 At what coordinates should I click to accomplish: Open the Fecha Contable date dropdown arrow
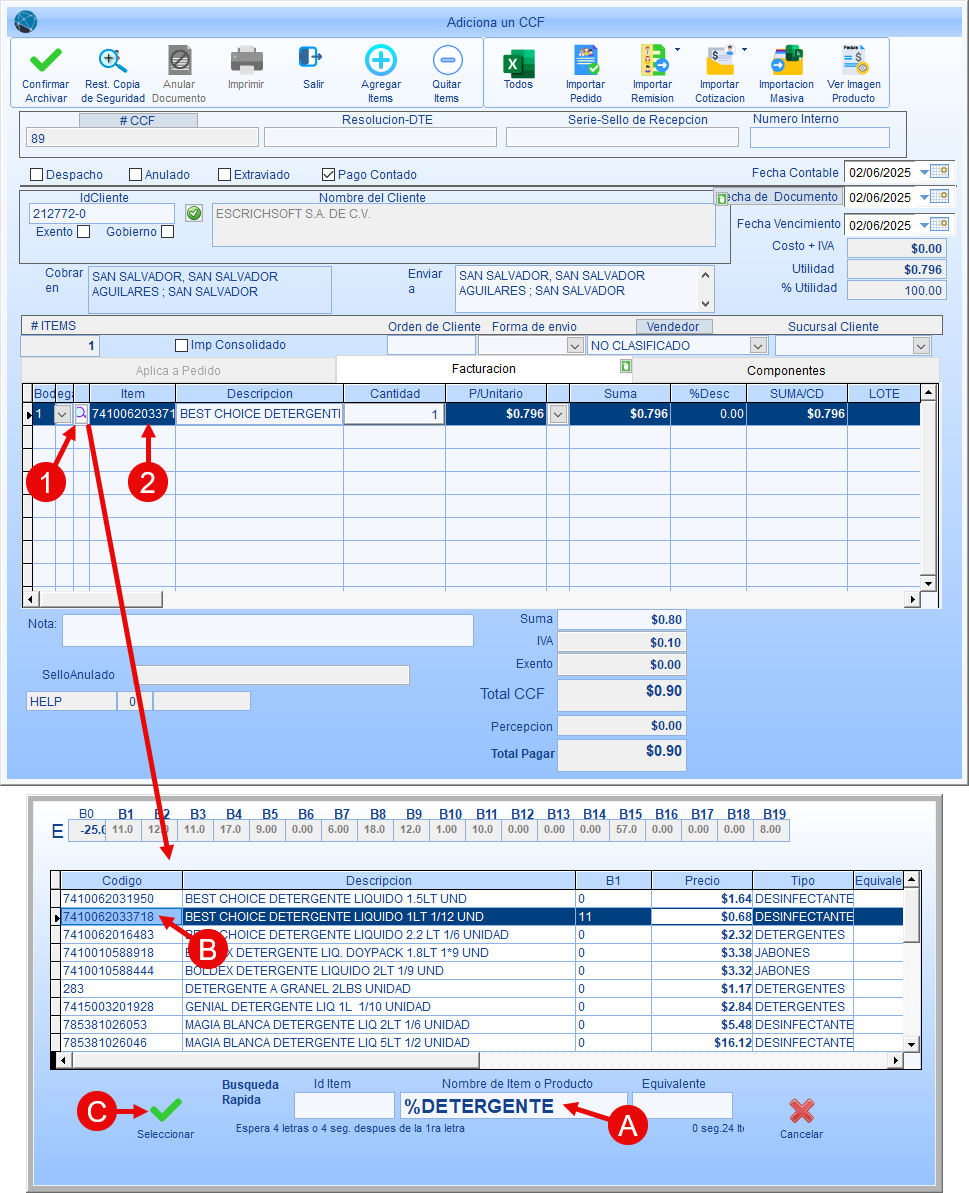(x=924, y=173)
